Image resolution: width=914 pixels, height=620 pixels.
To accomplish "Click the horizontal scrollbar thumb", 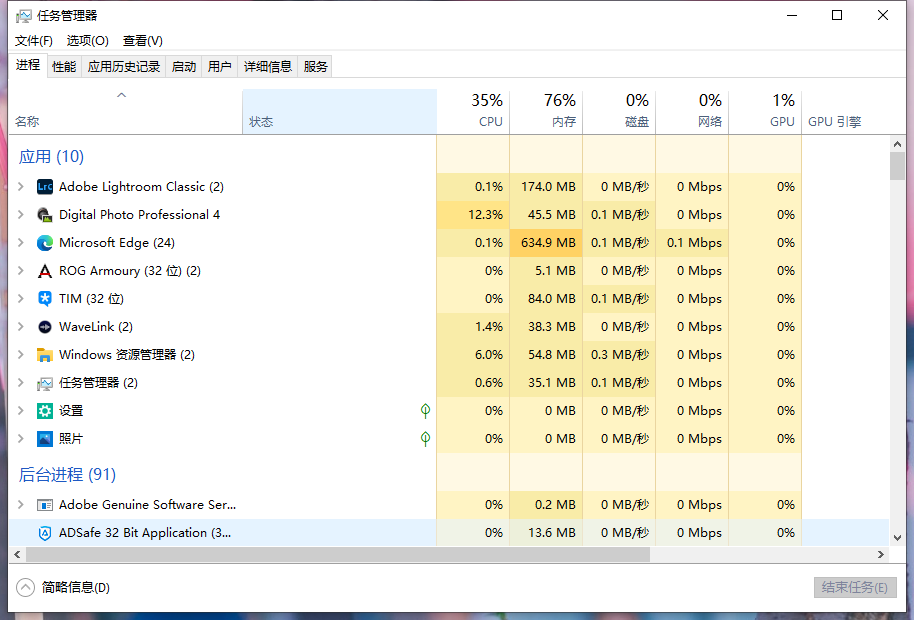I will [338, 554].
